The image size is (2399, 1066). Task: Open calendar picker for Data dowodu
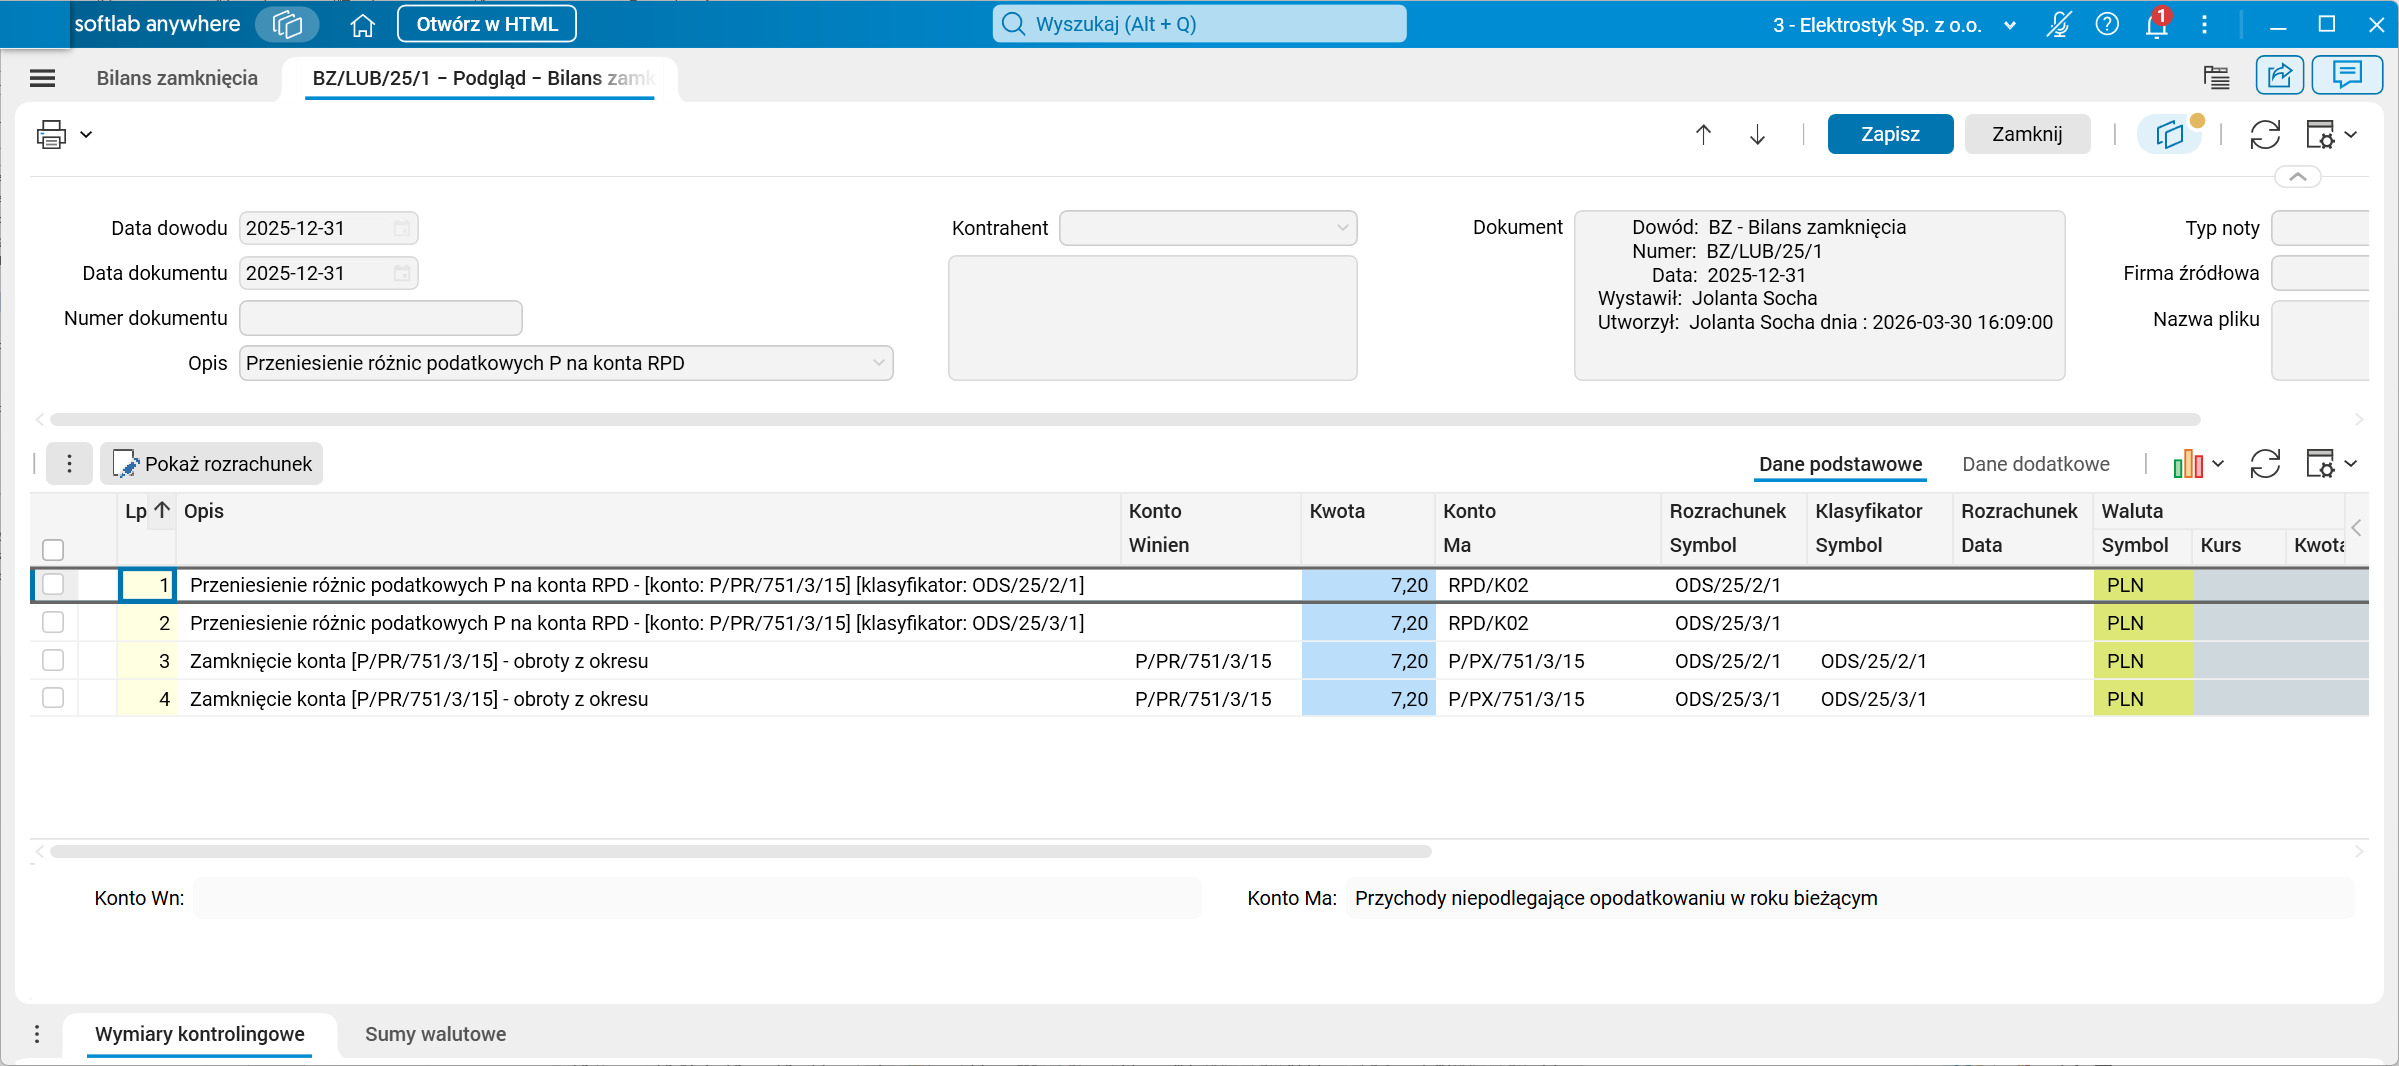(x=402, y=228)
